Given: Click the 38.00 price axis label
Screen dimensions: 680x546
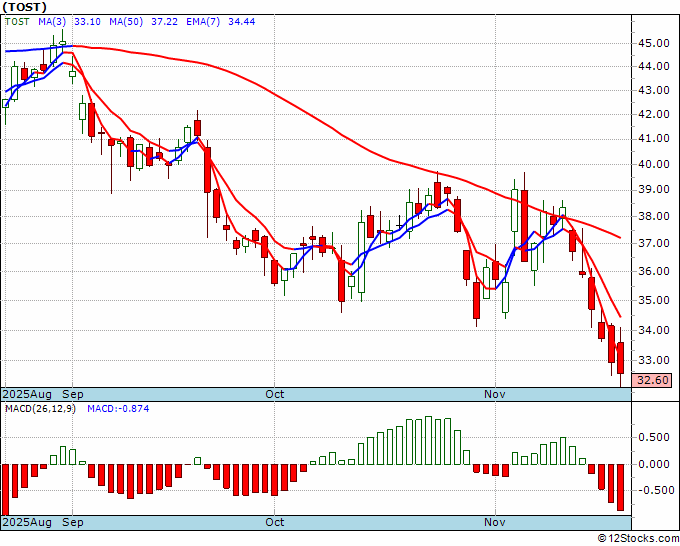Looking at the screenshot, I should click(x=654, y=216).
